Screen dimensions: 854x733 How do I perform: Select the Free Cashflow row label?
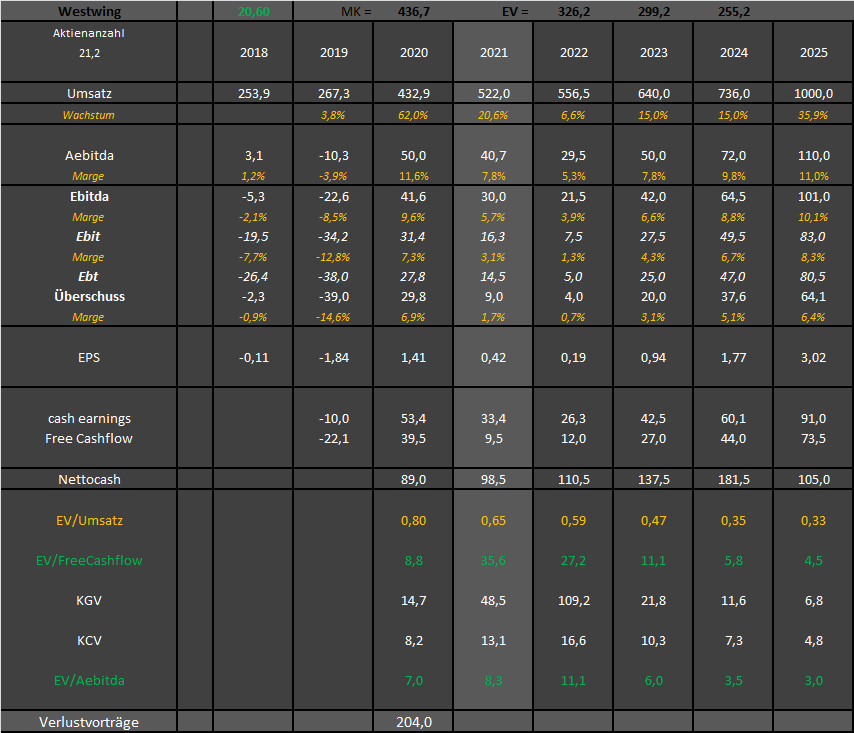coord(89,438)
